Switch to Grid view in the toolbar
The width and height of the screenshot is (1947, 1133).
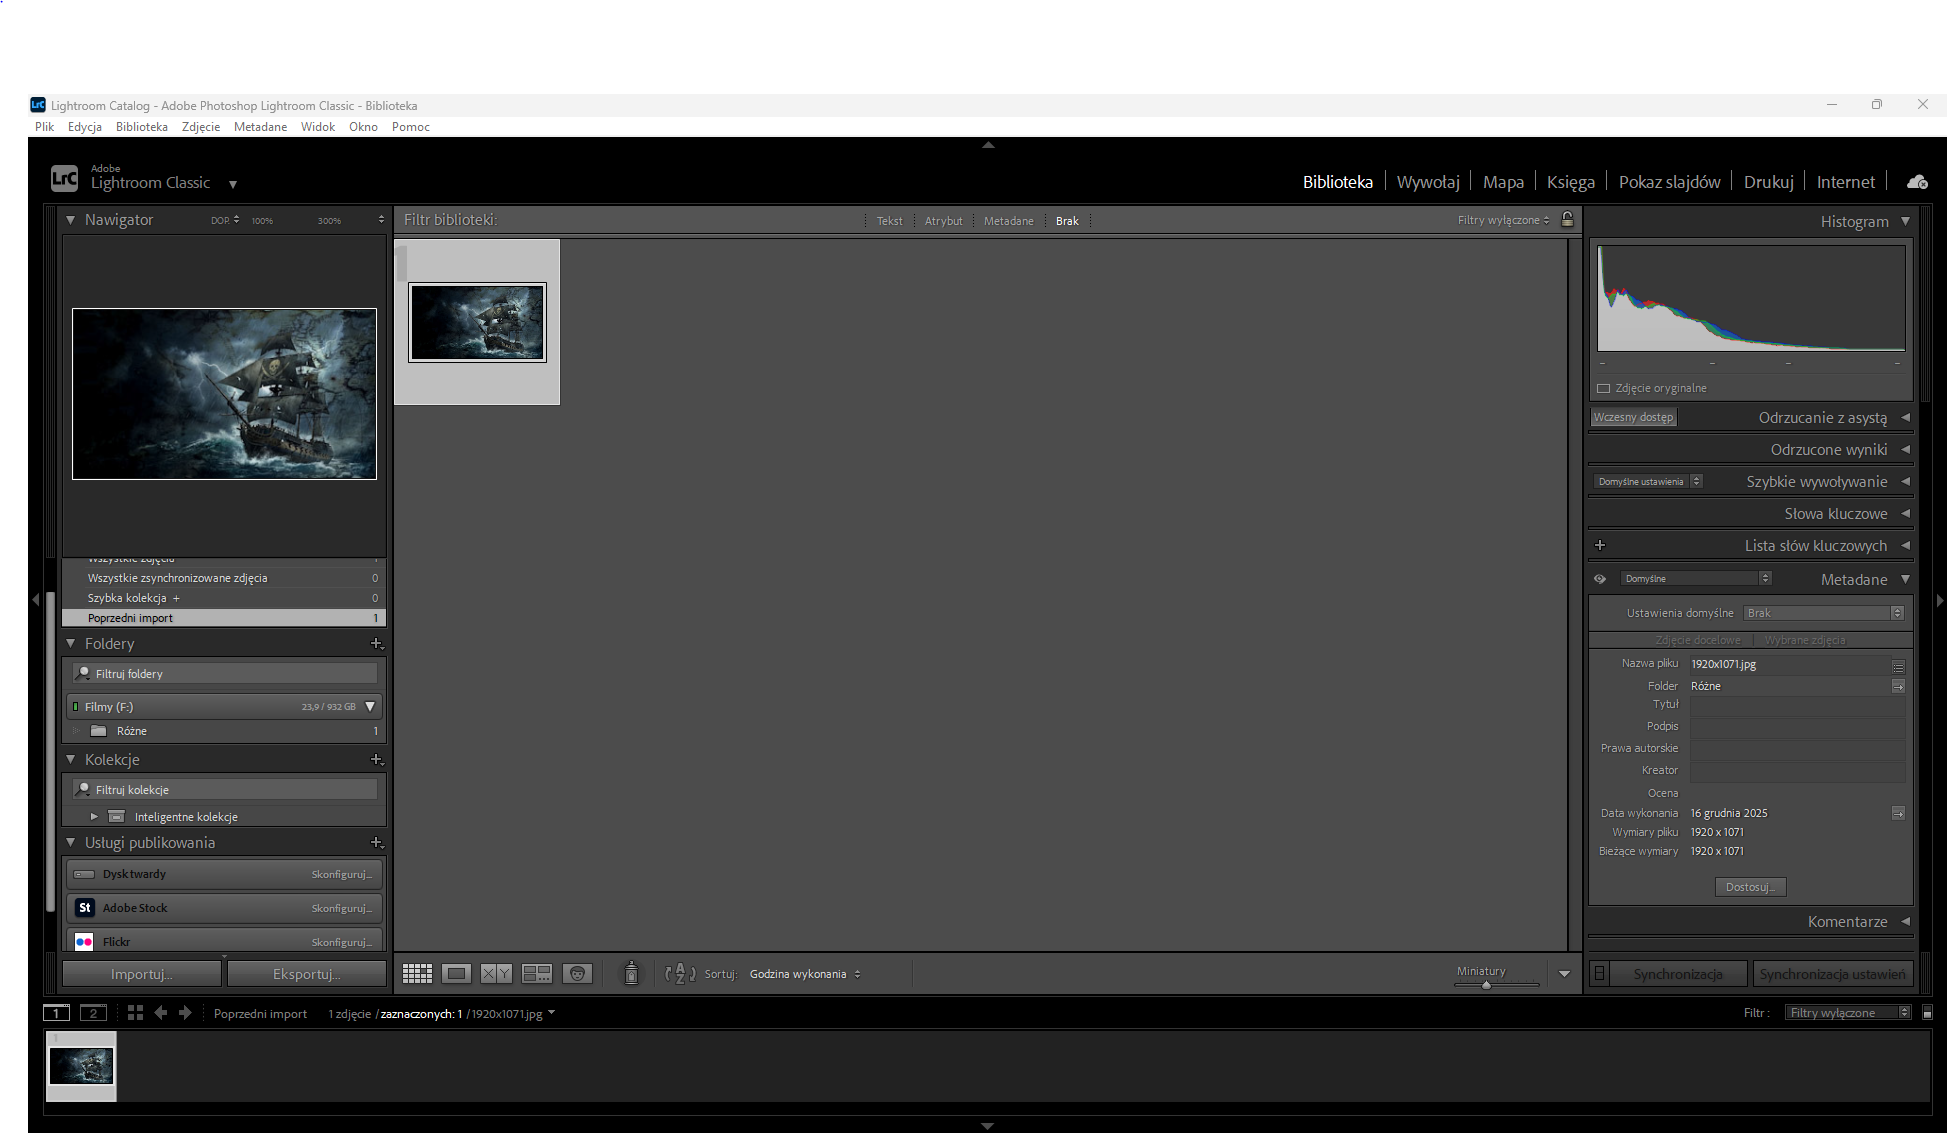pos(417,974)
